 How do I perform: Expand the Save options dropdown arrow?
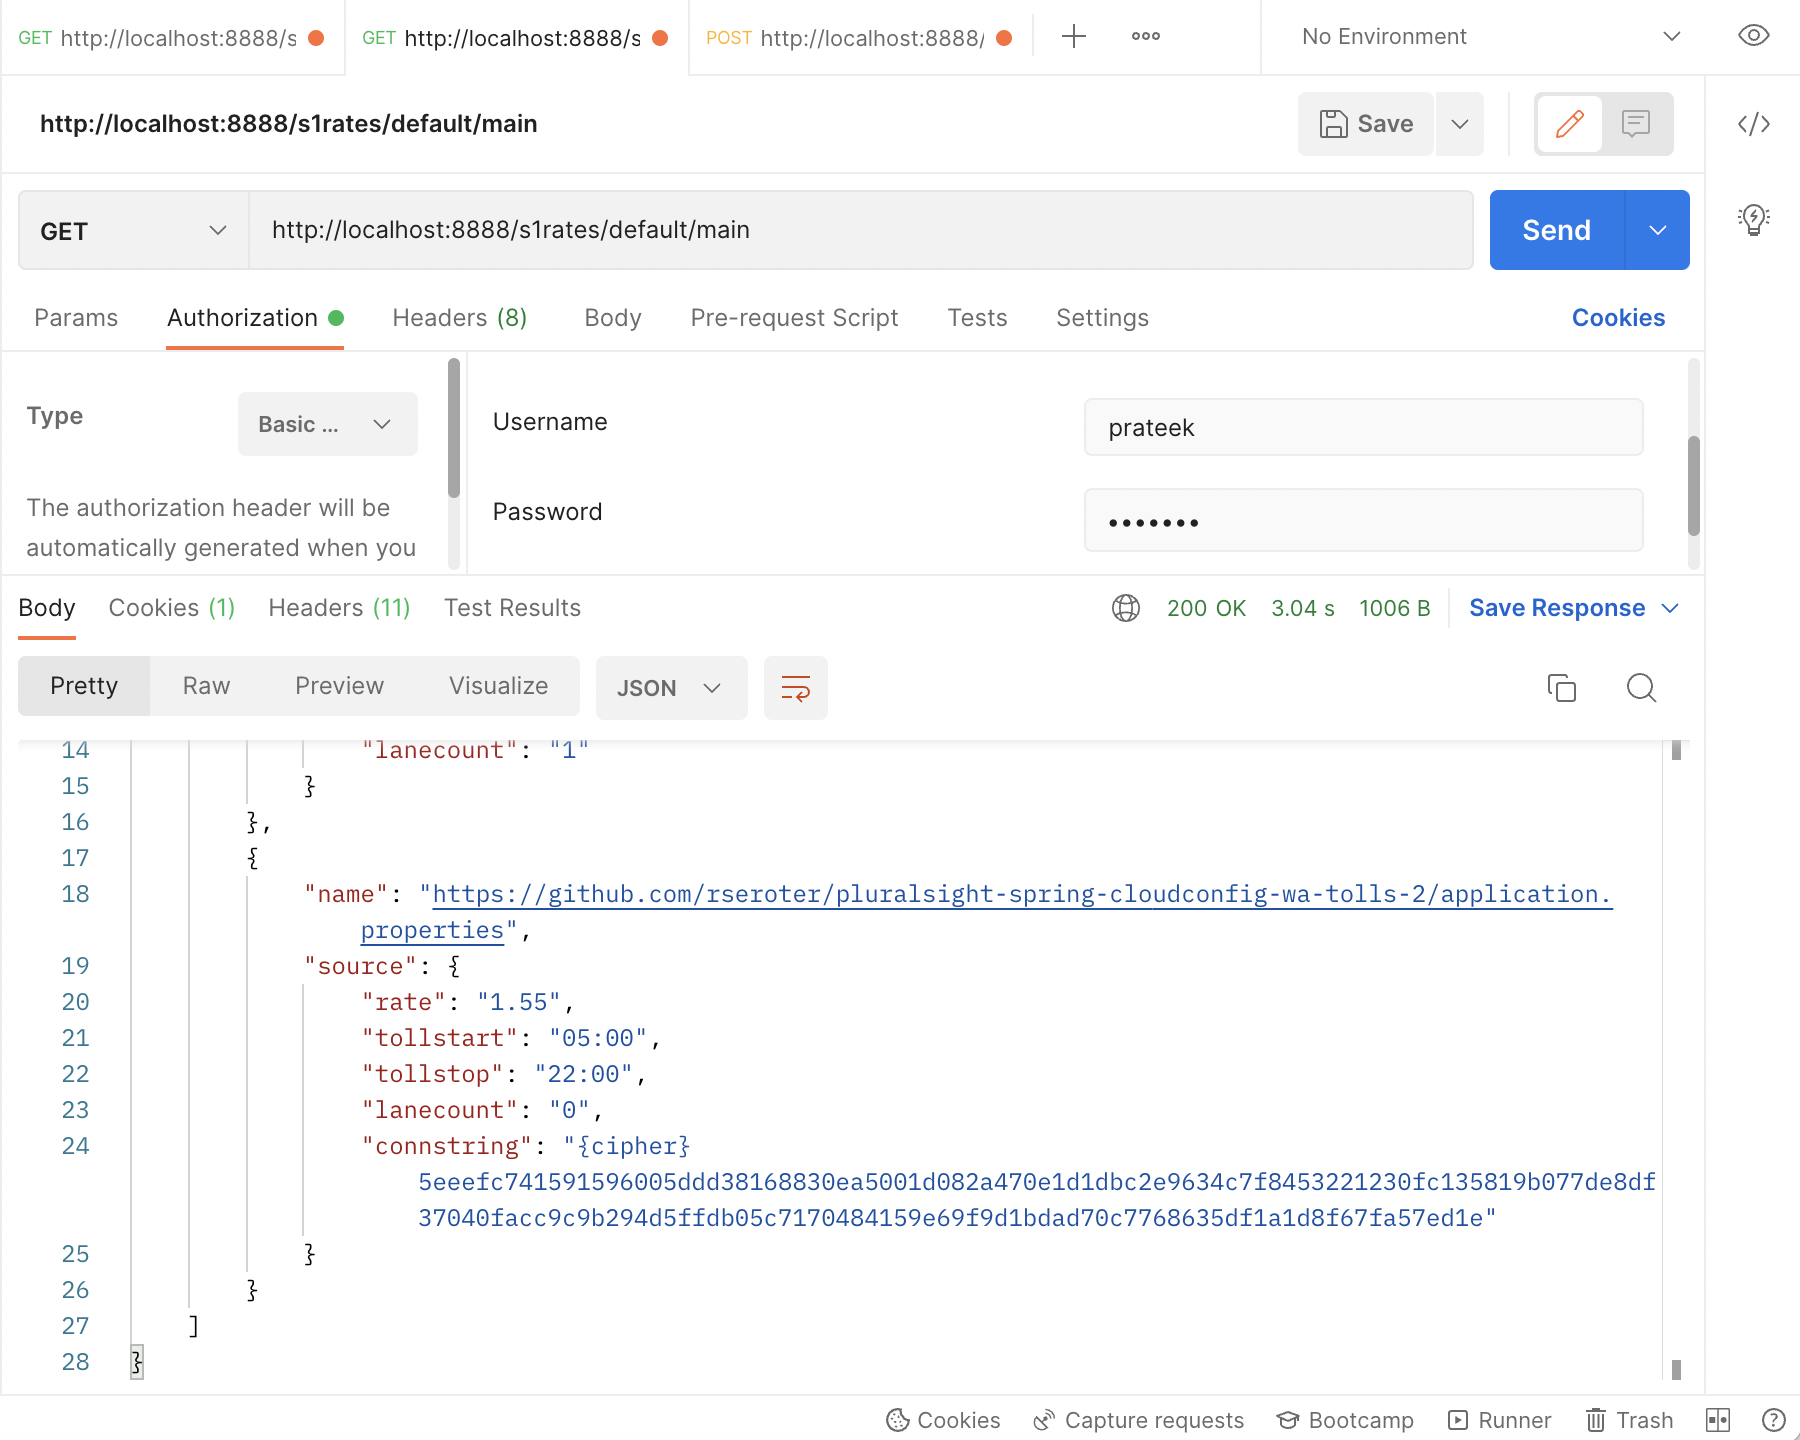(1460, 124)
